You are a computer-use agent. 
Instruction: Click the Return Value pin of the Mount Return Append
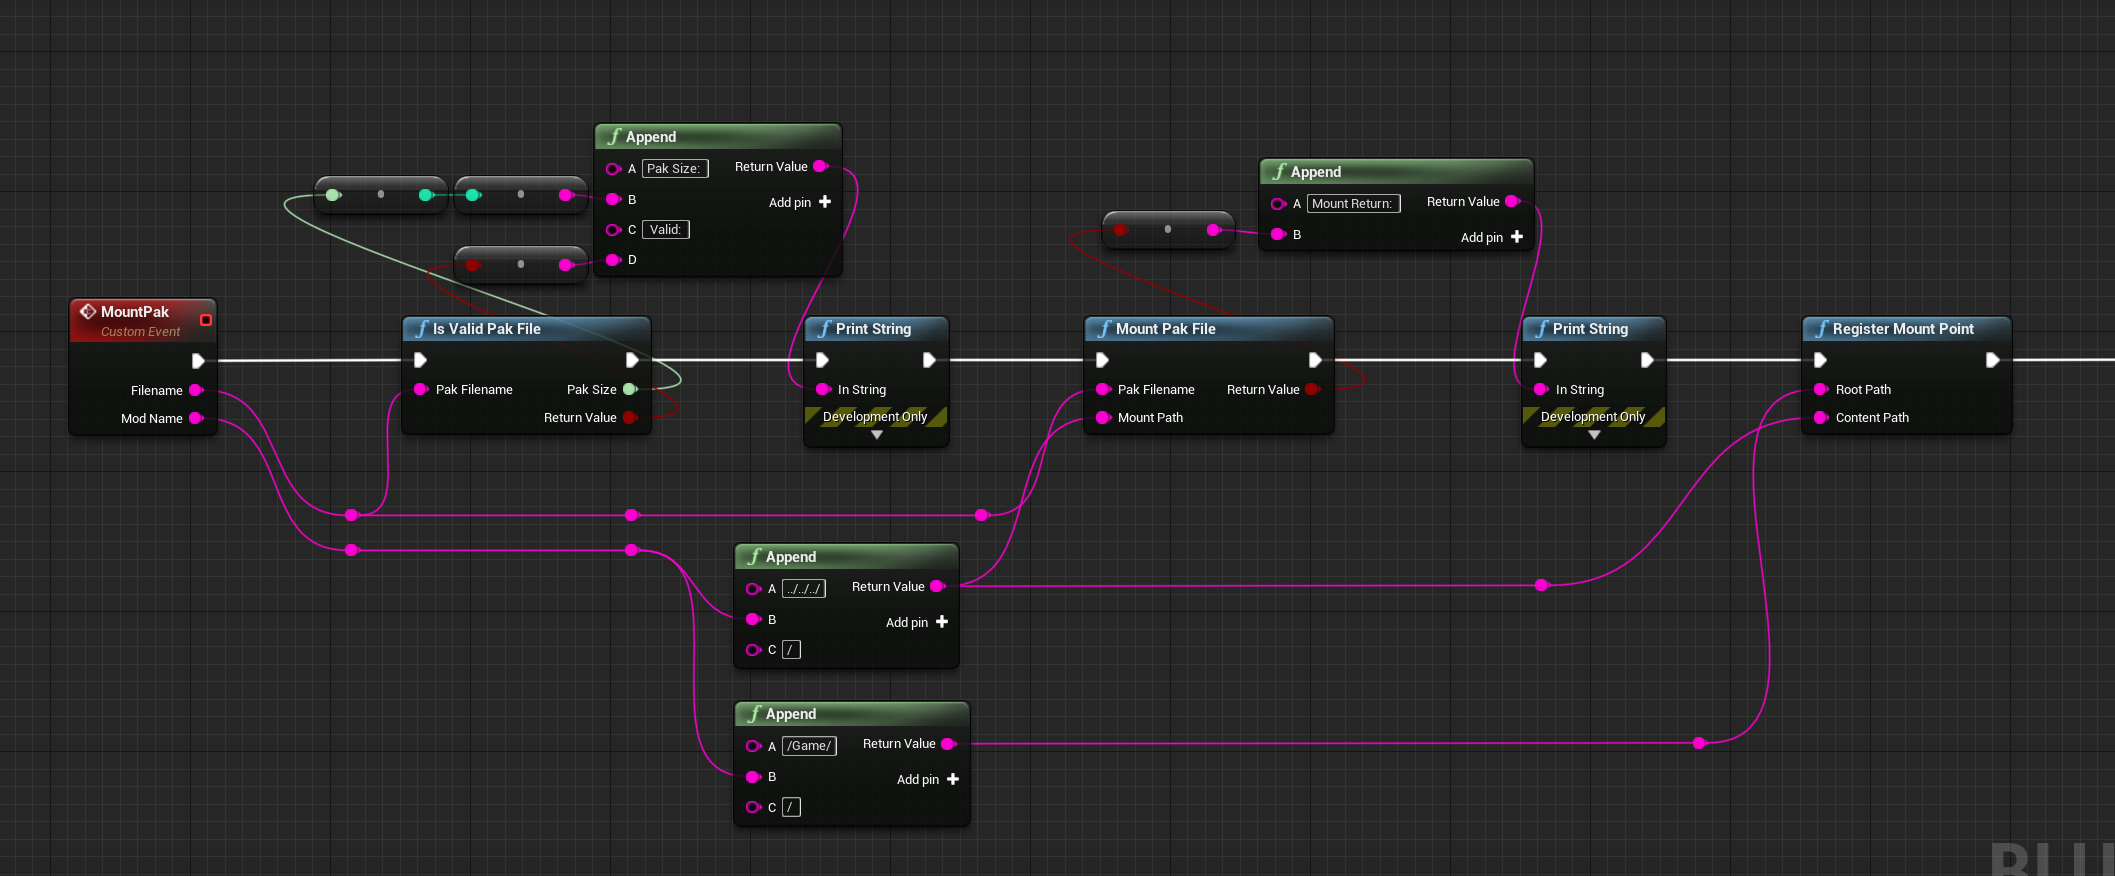[1513, 201]
